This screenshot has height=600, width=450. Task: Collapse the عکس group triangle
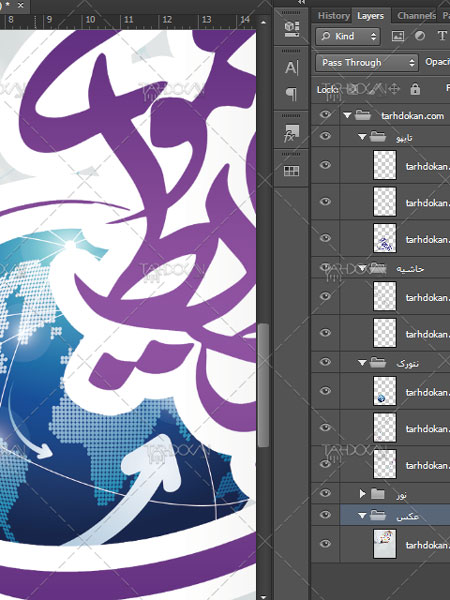pyautogui.click(x=362, y=515)
